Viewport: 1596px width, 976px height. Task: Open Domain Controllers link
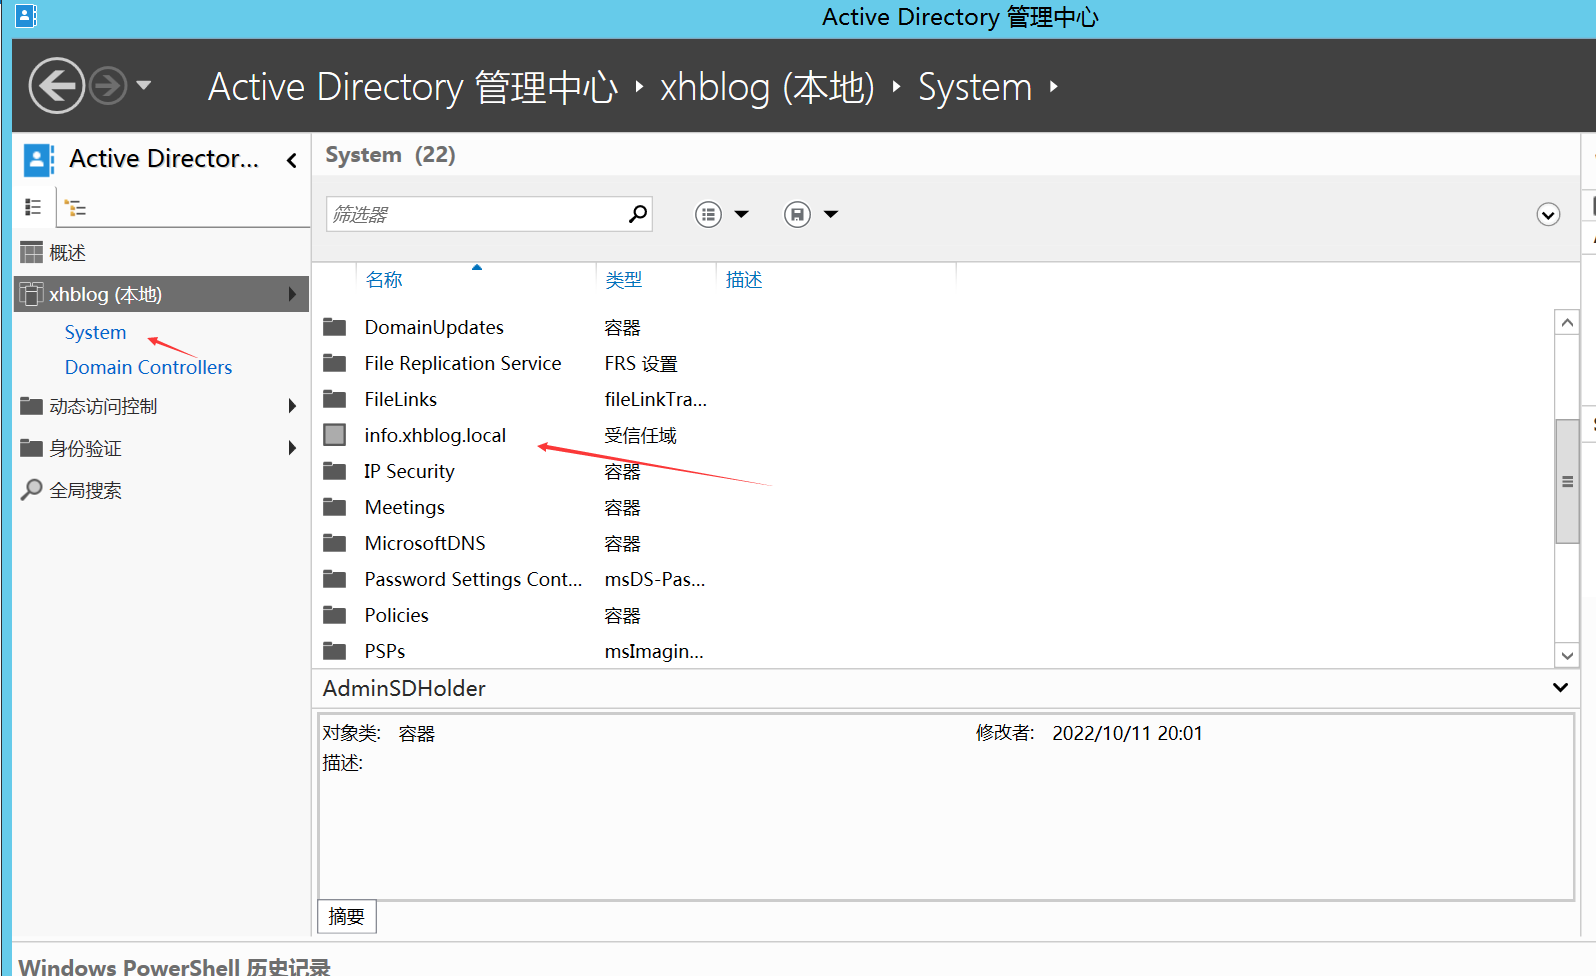tap(148, 367)
